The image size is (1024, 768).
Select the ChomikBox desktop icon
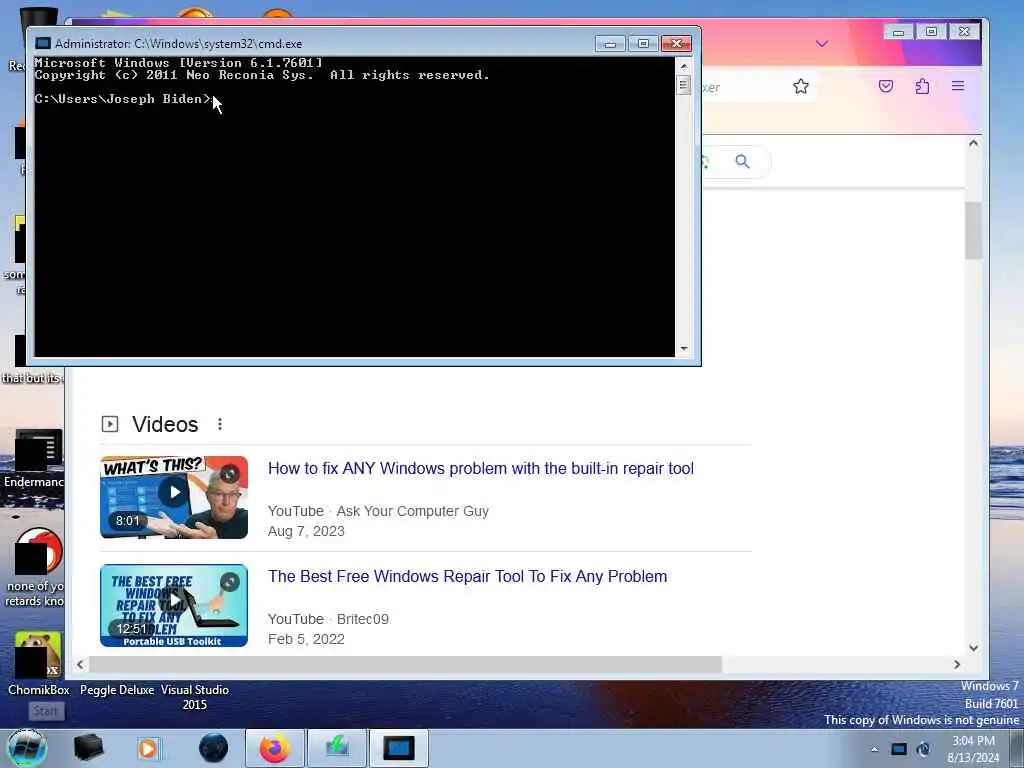point(39,664)
